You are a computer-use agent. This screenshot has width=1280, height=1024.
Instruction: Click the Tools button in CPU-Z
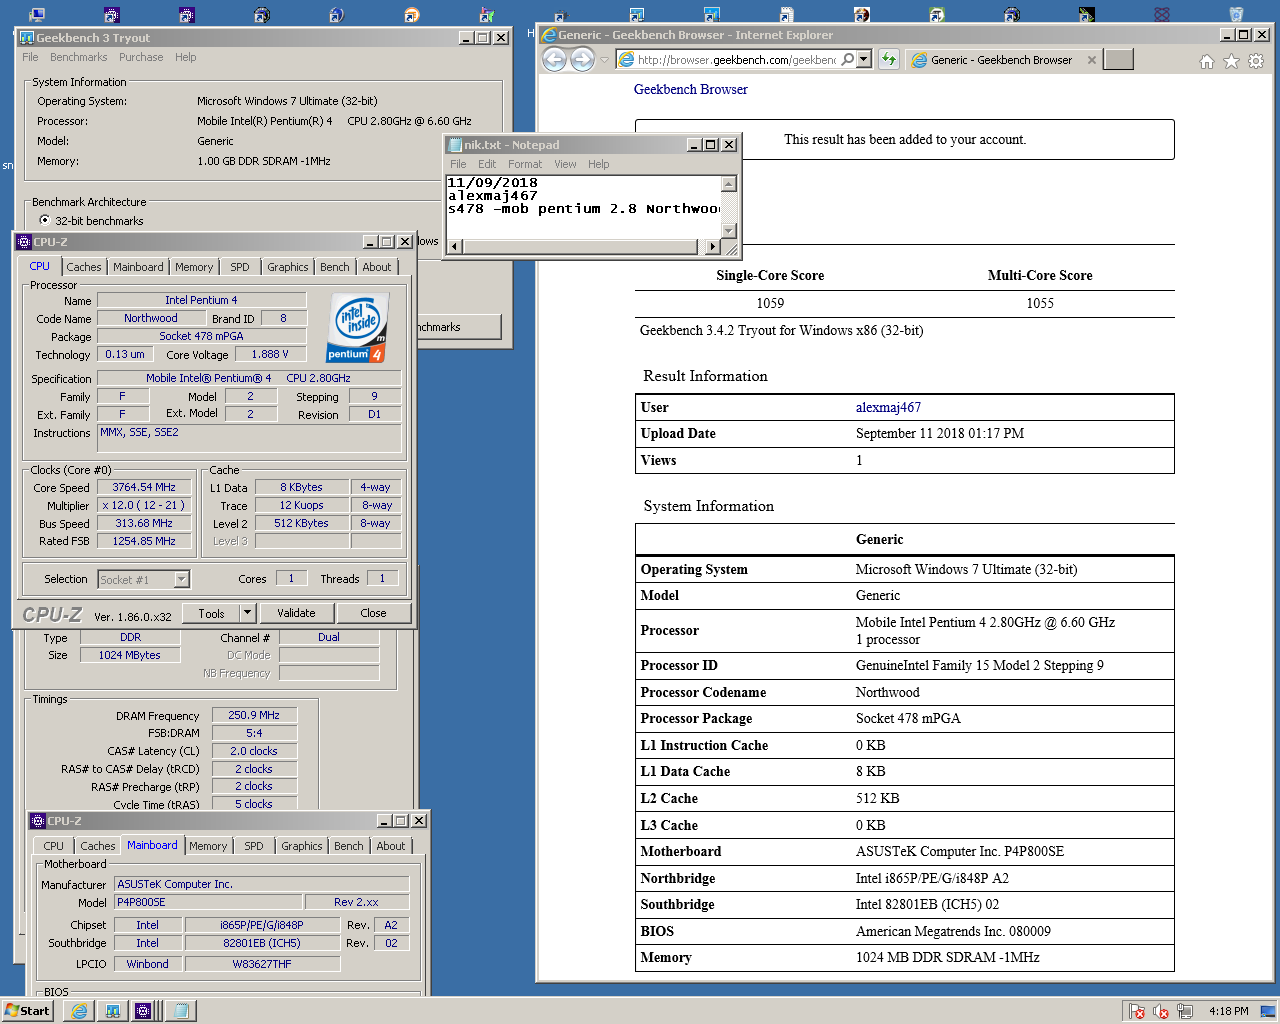[211, 613]
